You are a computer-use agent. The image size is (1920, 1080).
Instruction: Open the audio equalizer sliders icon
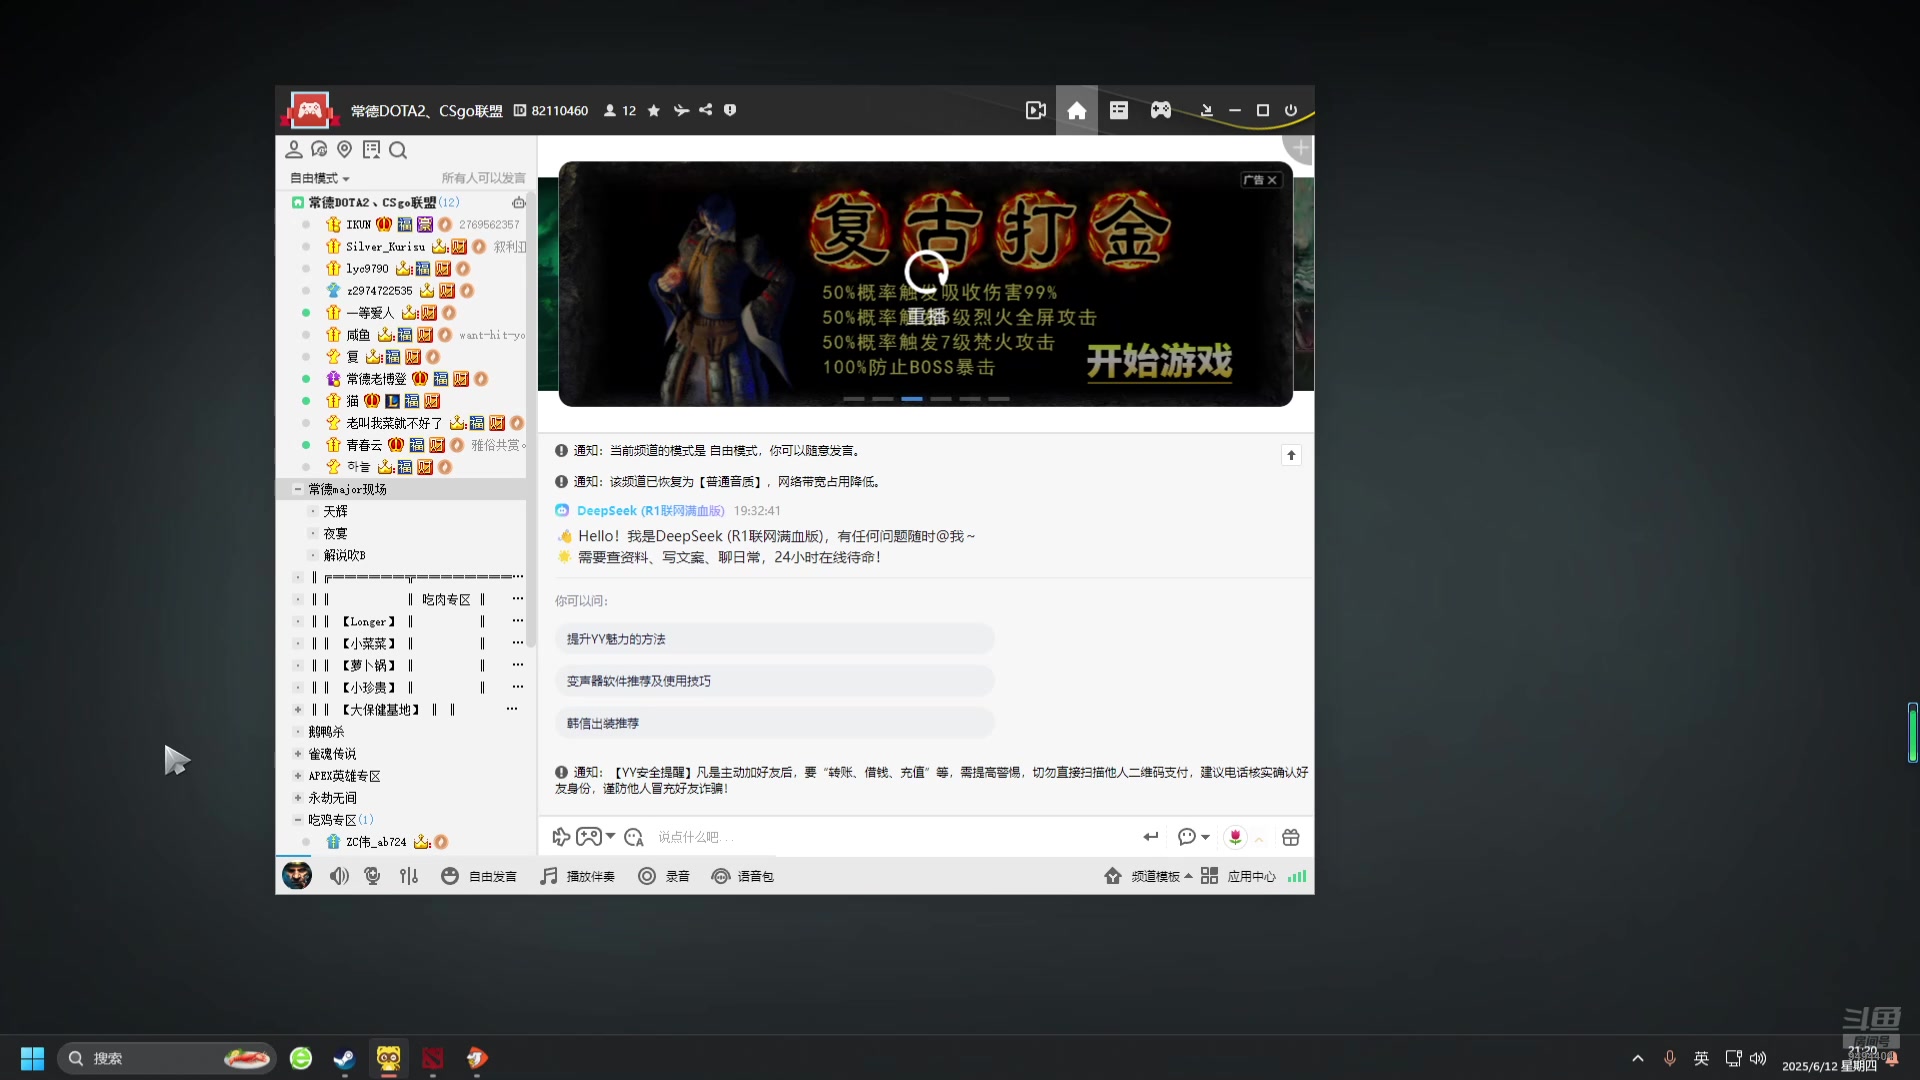[409, 876]
